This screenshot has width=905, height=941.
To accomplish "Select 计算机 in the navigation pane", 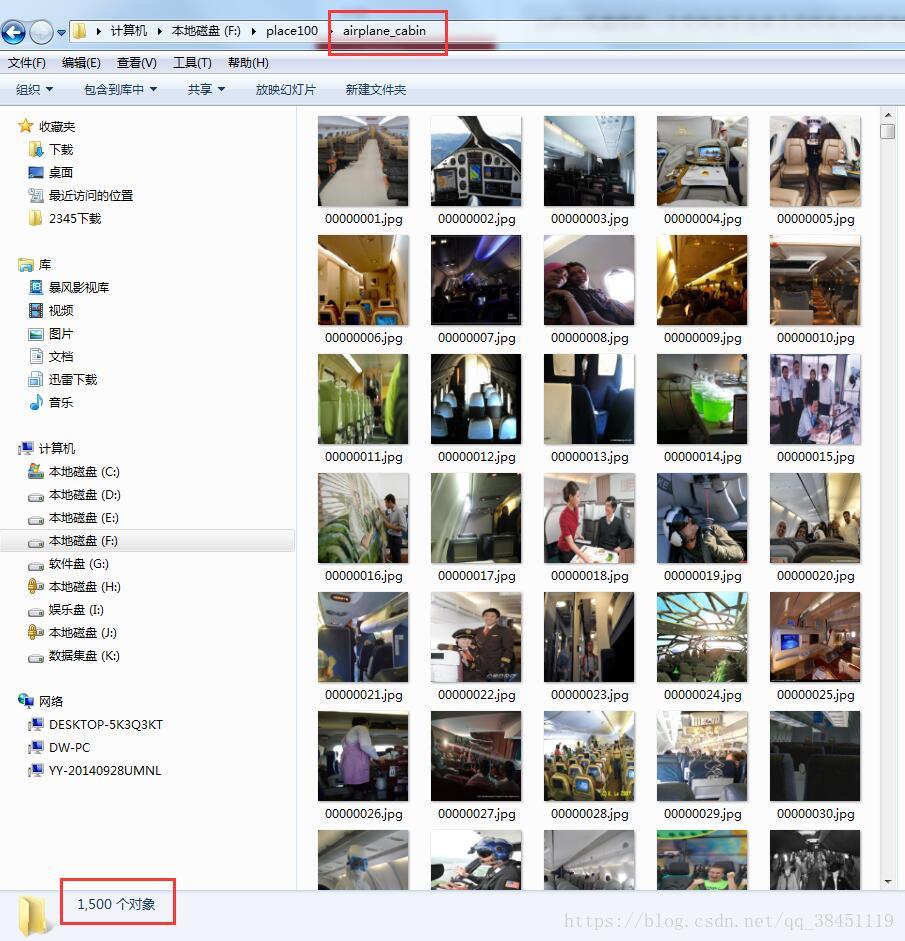I will pyautogui.click(x=56, y=448).
